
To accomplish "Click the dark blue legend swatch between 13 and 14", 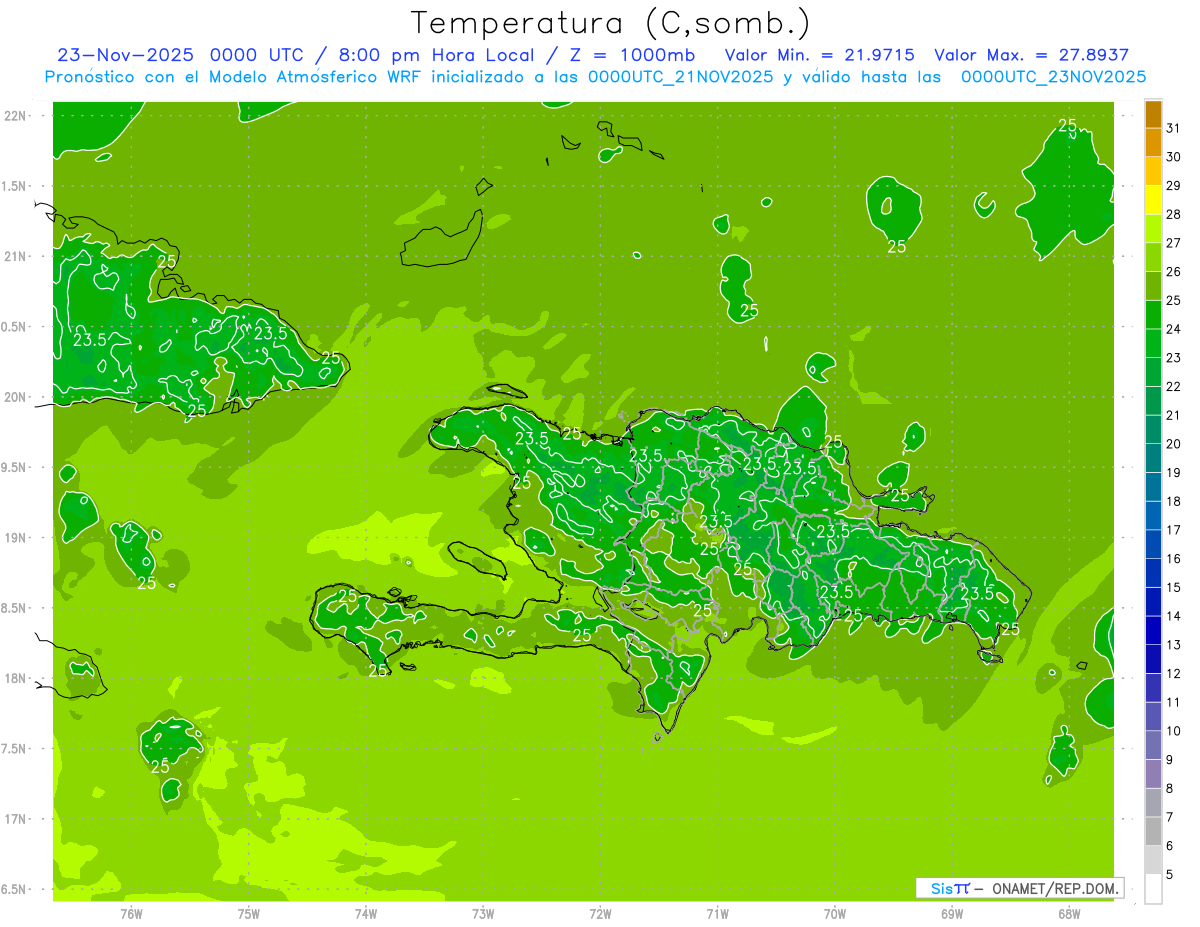I will tap(1154, 631).
